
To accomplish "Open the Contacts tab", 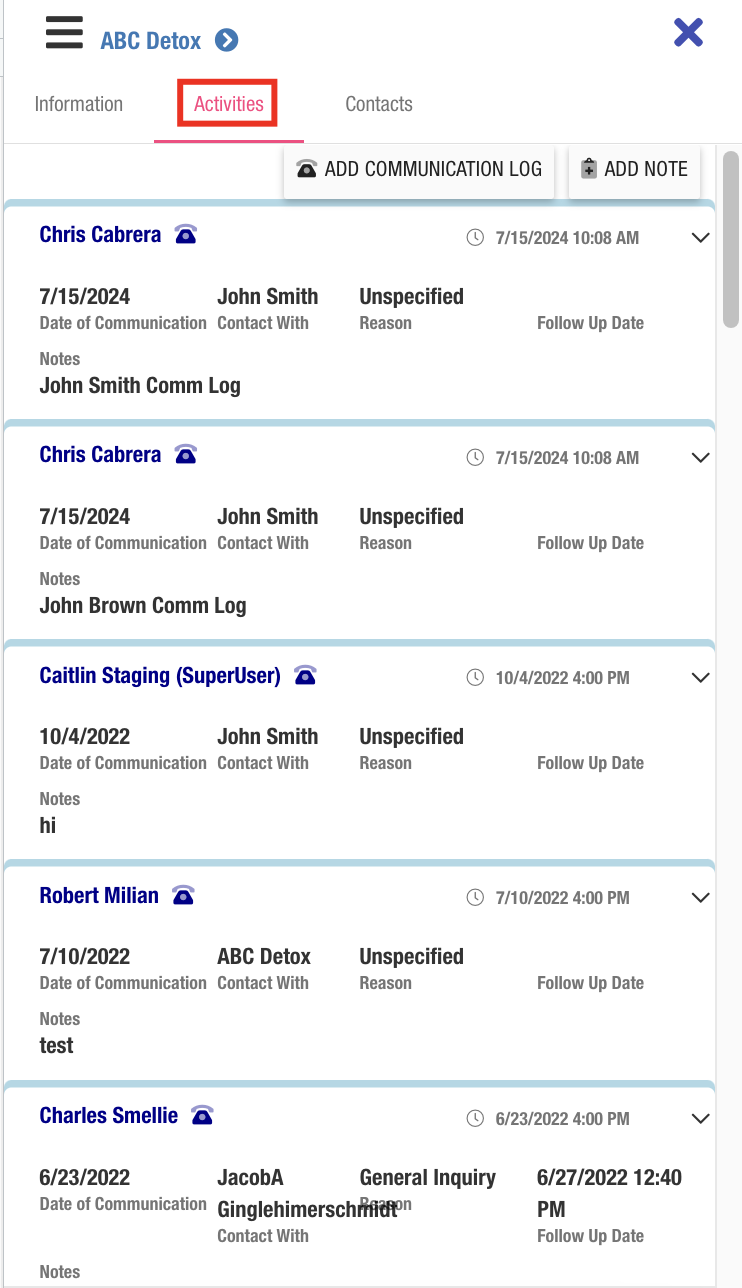I will pos(379,104).
